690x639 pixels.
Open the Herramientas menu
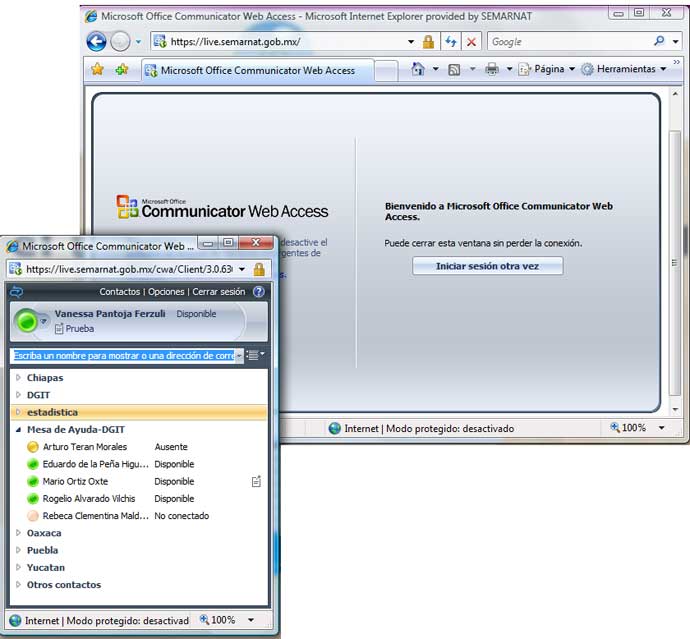tap(623, 69)
